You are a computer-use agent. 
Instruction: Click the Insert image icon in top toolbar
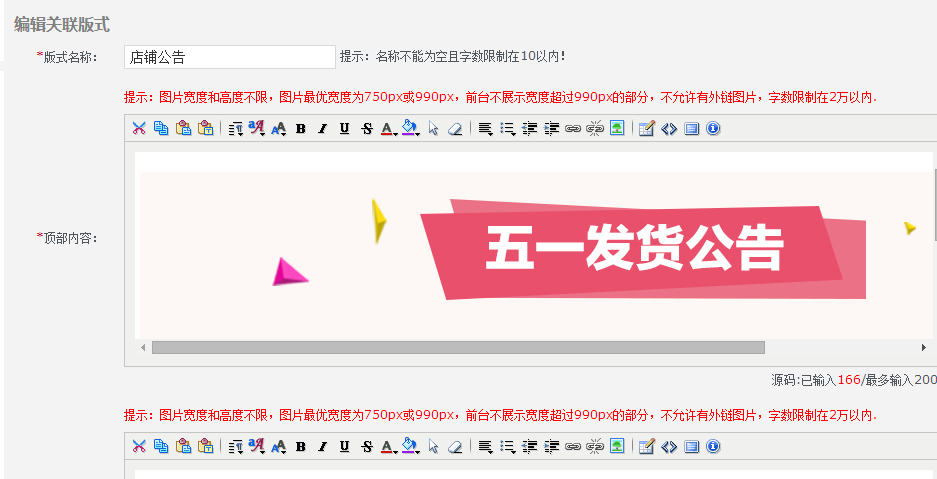tap(617, 128)
